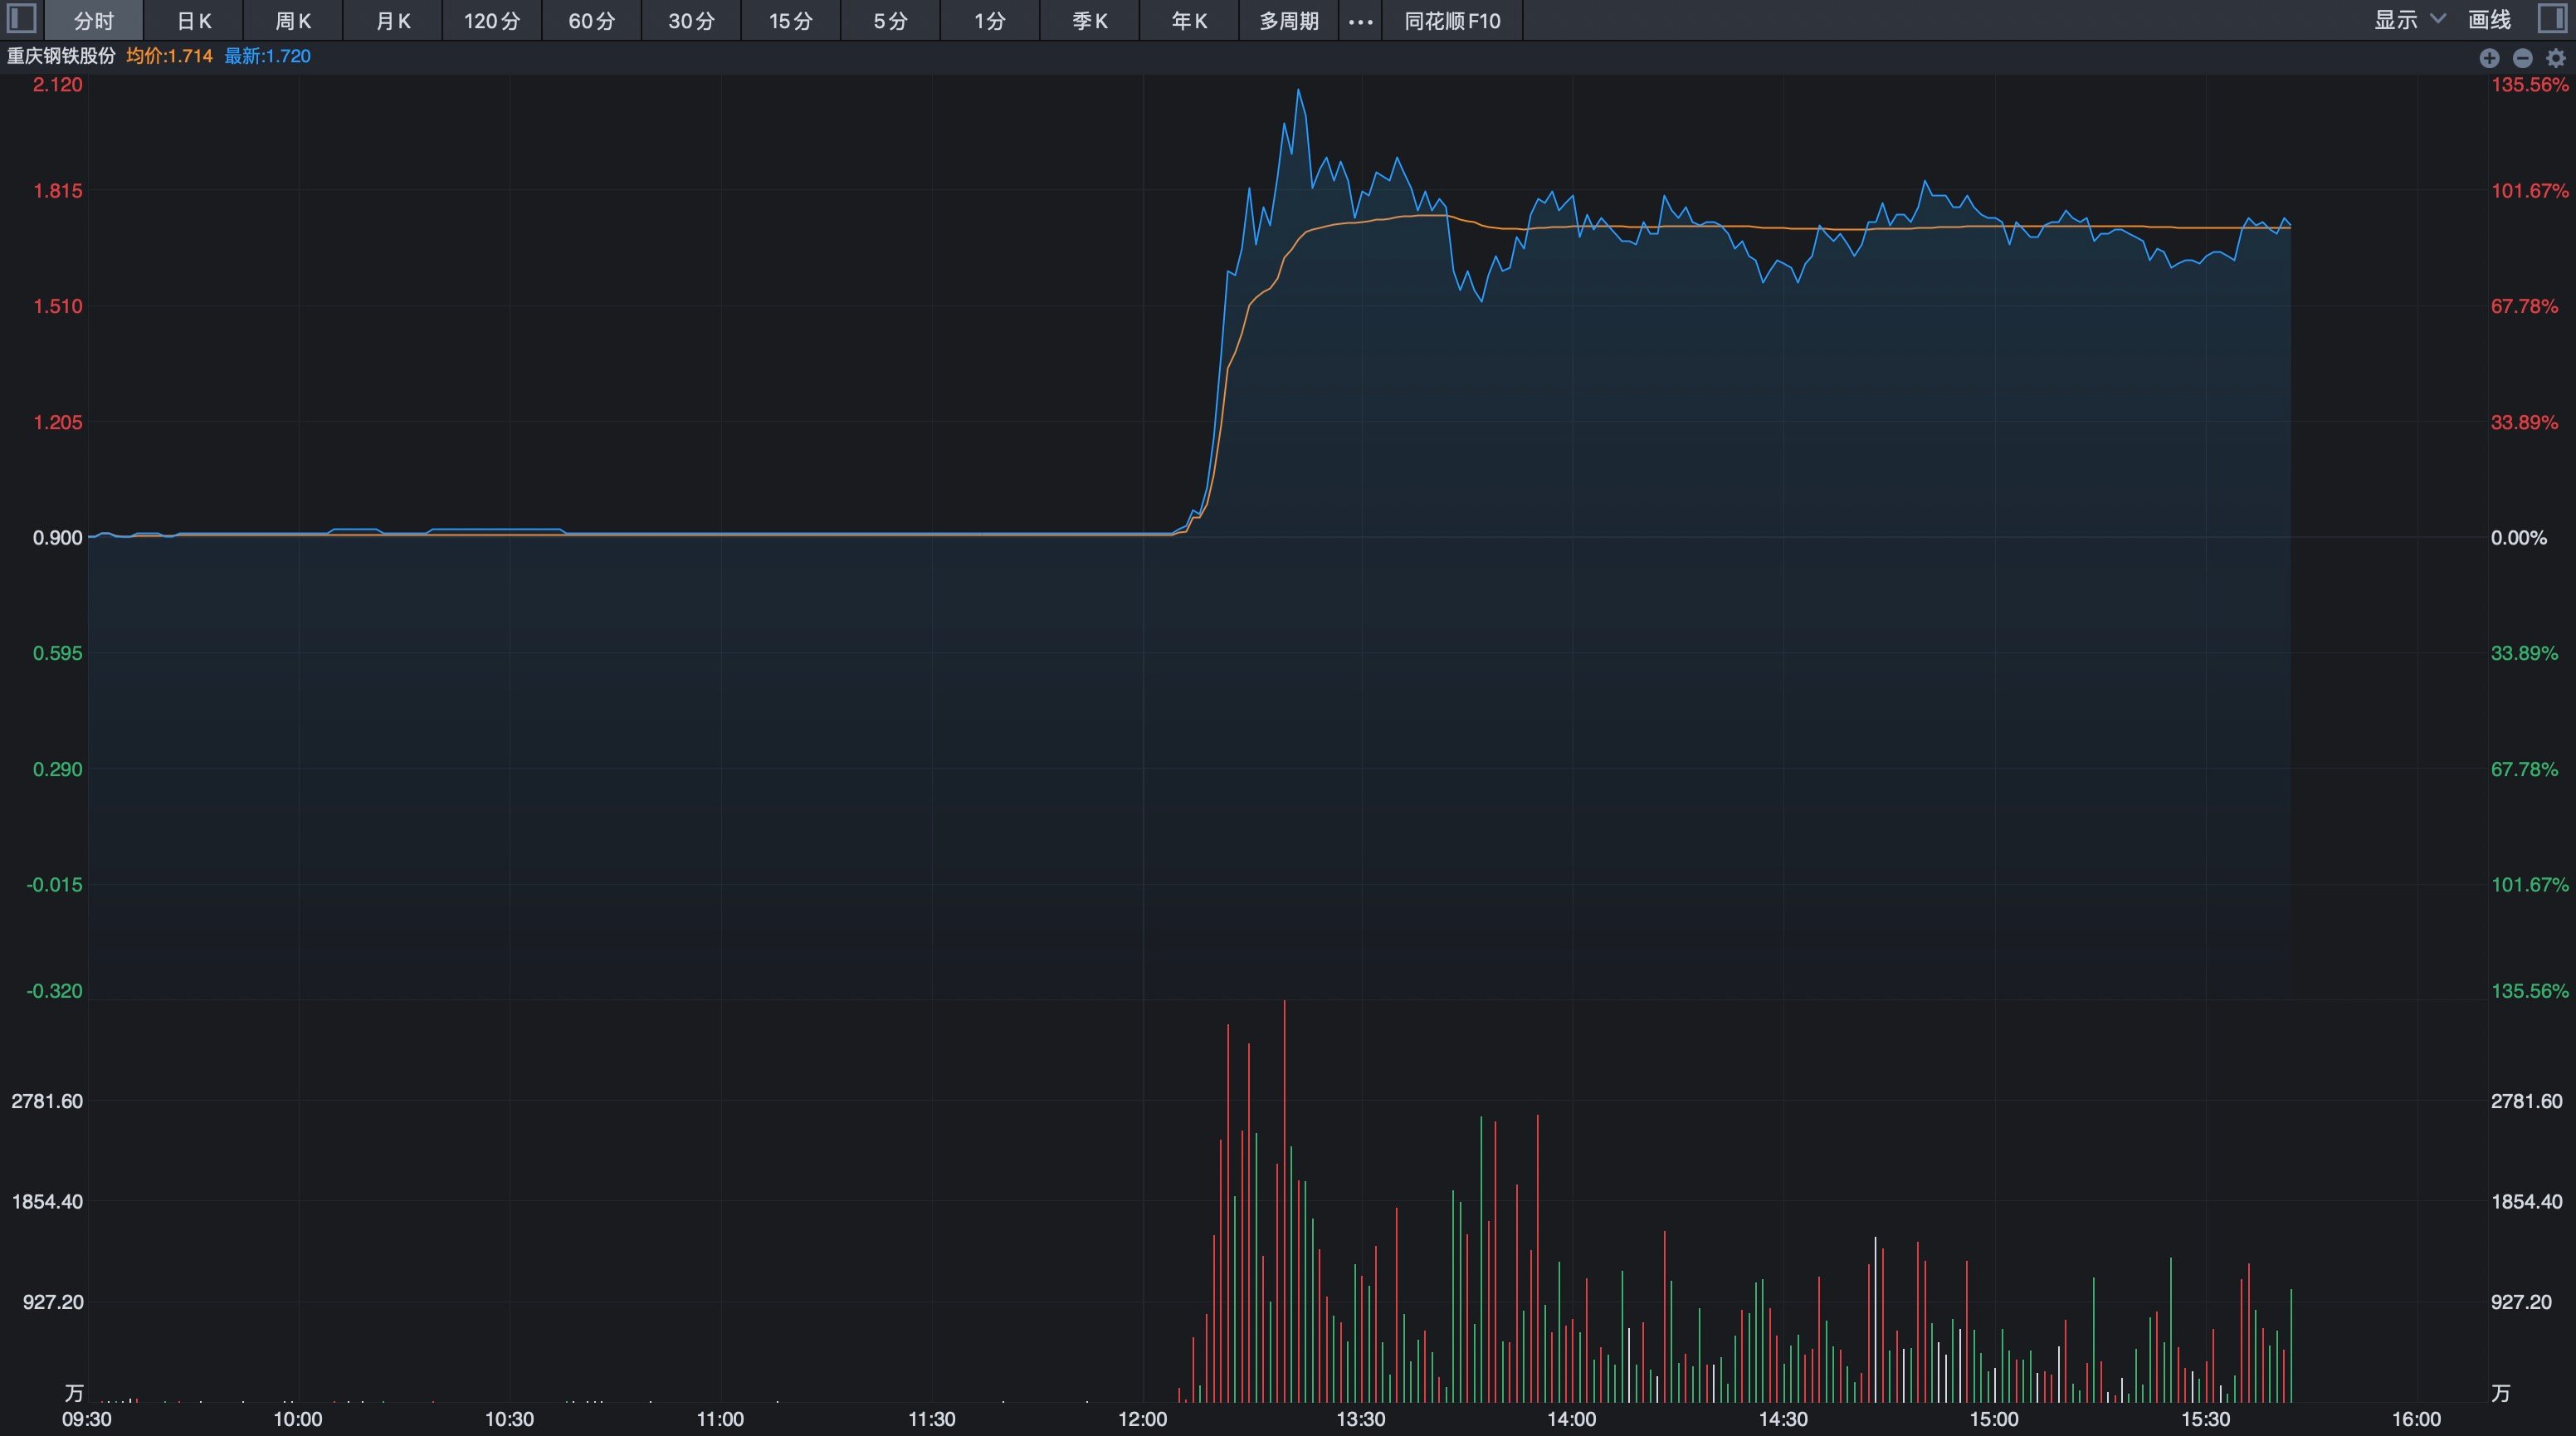Click the 1.815 price axis label
Screen dimensions: 2576x1436
coord(58,191)
